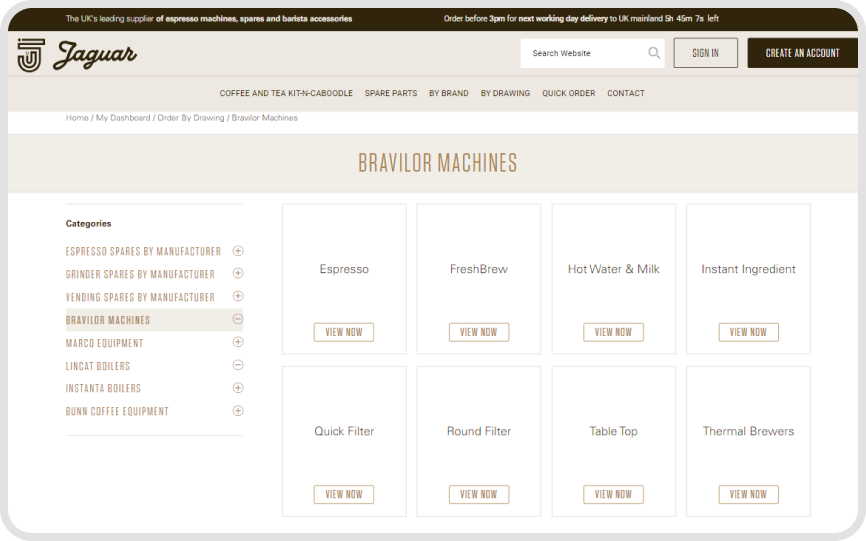866x541 pixels.
Task: Click the Instant Ingredient card title
Action: coord(748,269)
